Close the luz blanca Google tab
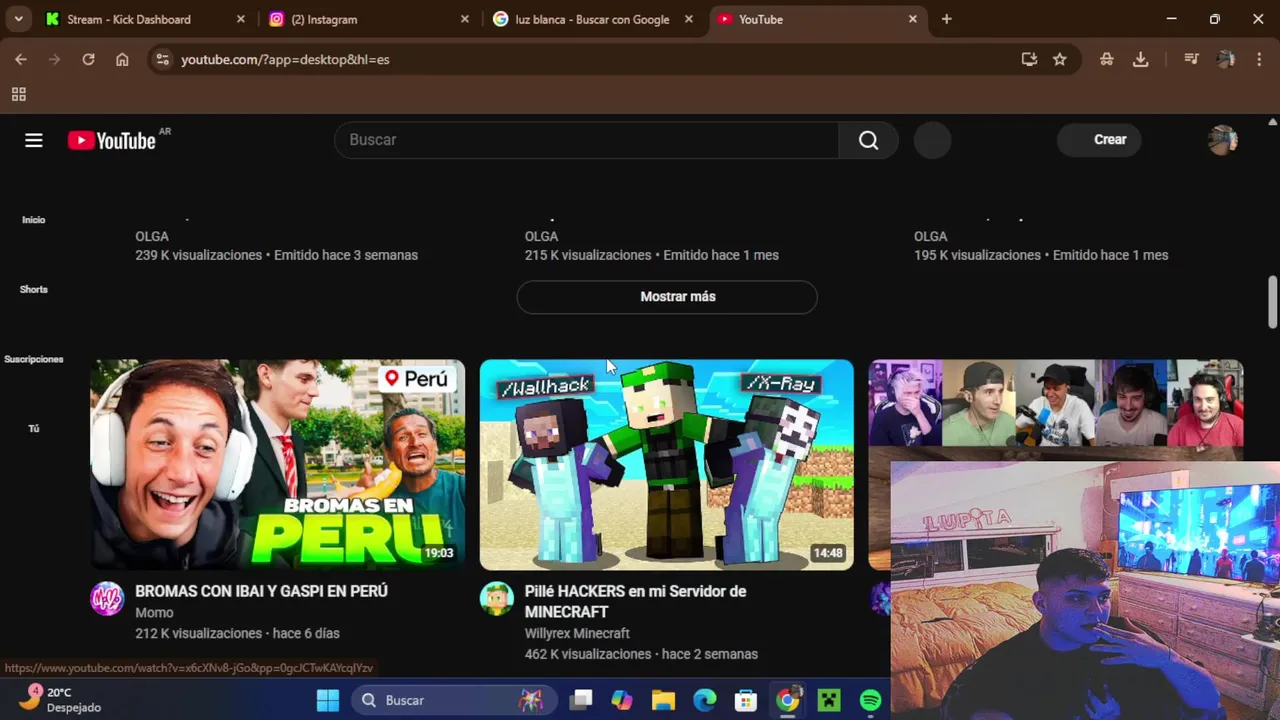Screen dimensions: 1280x720 (x=688, y=19)
